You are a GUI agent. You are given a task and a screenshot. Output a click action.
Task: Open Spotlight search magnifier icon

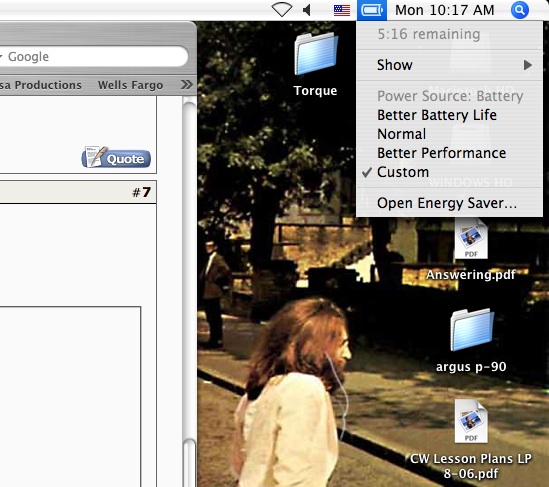coord(520,10)
